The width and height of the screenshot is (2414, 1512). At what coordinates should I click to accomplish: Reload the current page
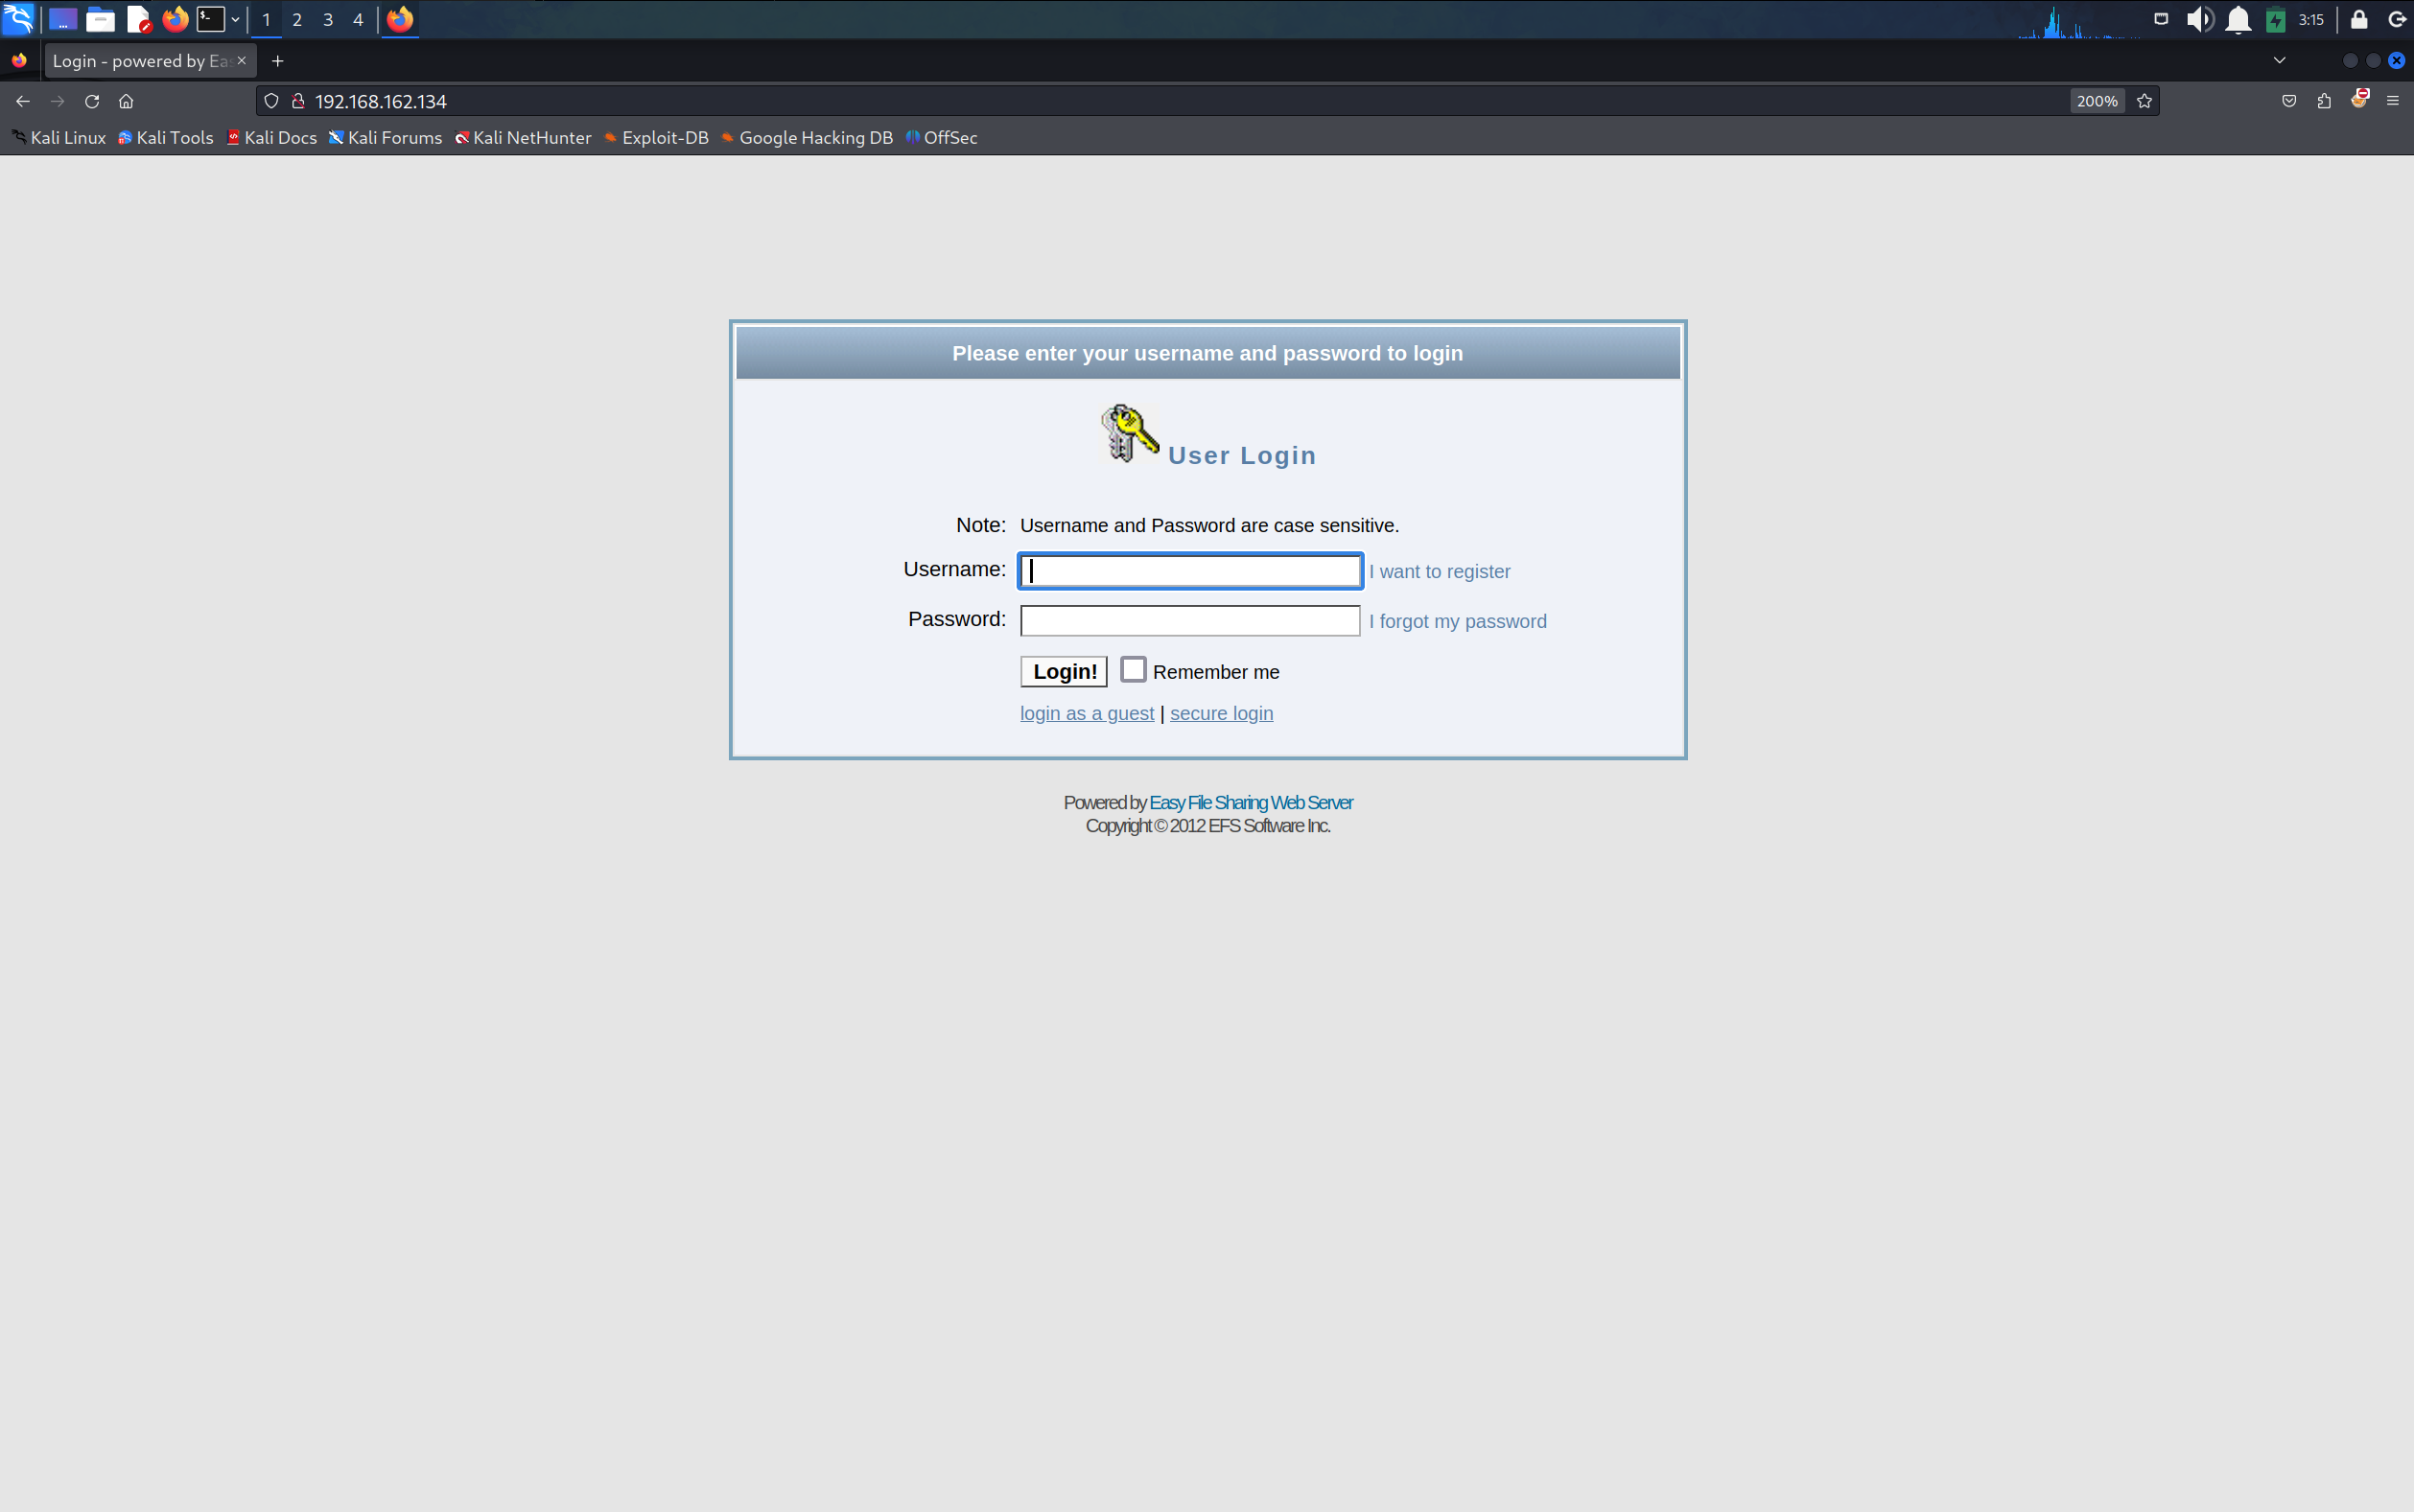92,101
